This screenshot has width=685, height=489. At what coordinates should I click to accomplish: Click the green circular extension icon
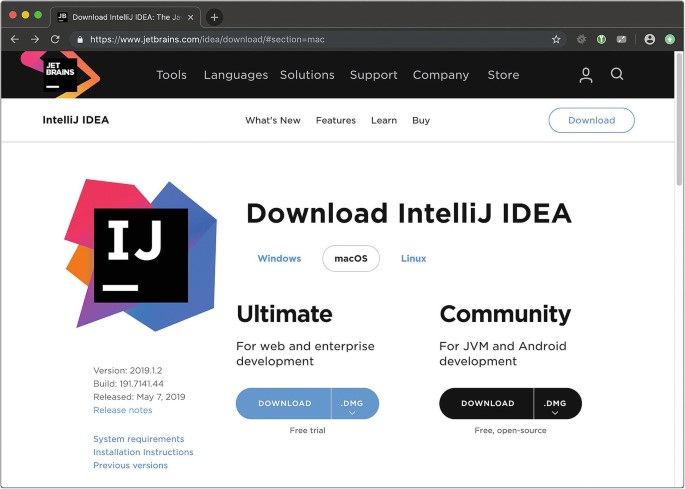click(602, 39)
